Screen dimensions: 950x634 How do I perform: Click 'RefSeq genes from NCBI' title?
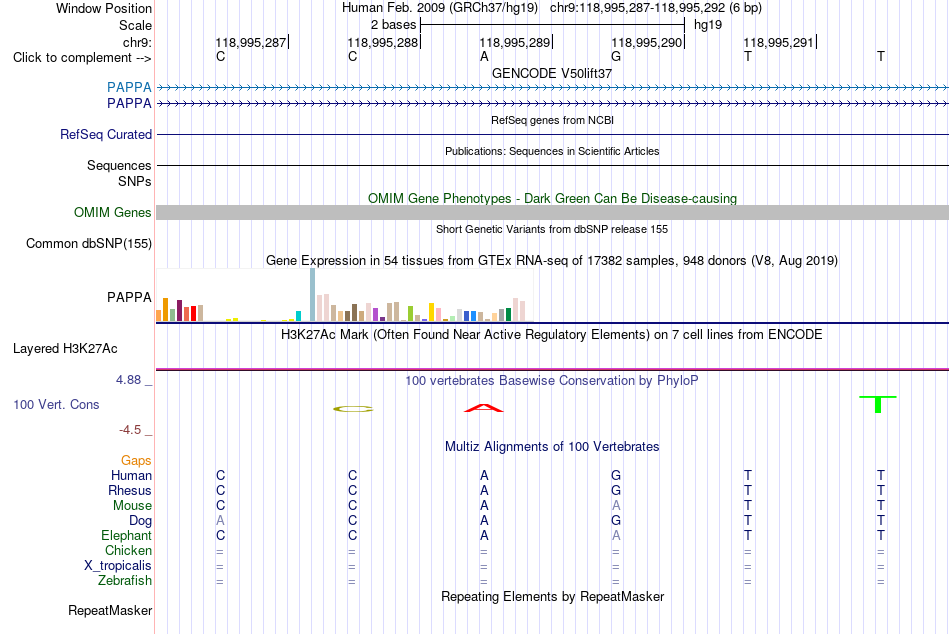[x=552, y=120]
